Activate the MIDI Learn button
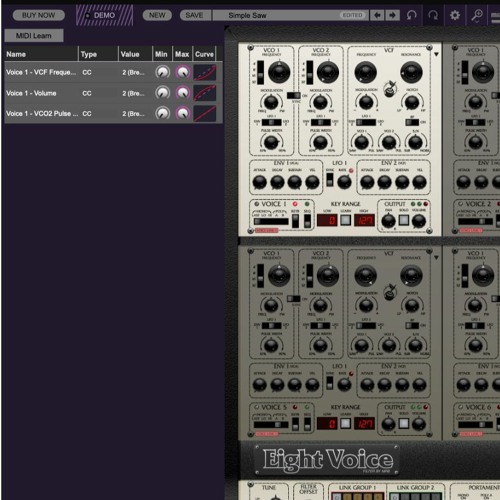Viewport: 500px width, 500px height. pos(34,36)
